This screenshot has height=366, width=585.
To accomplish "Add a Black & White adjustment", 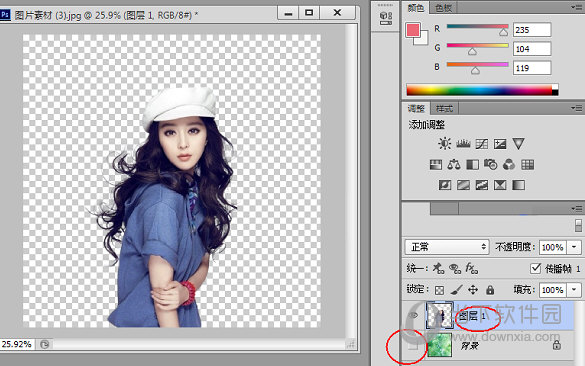I will coord(472,165).
